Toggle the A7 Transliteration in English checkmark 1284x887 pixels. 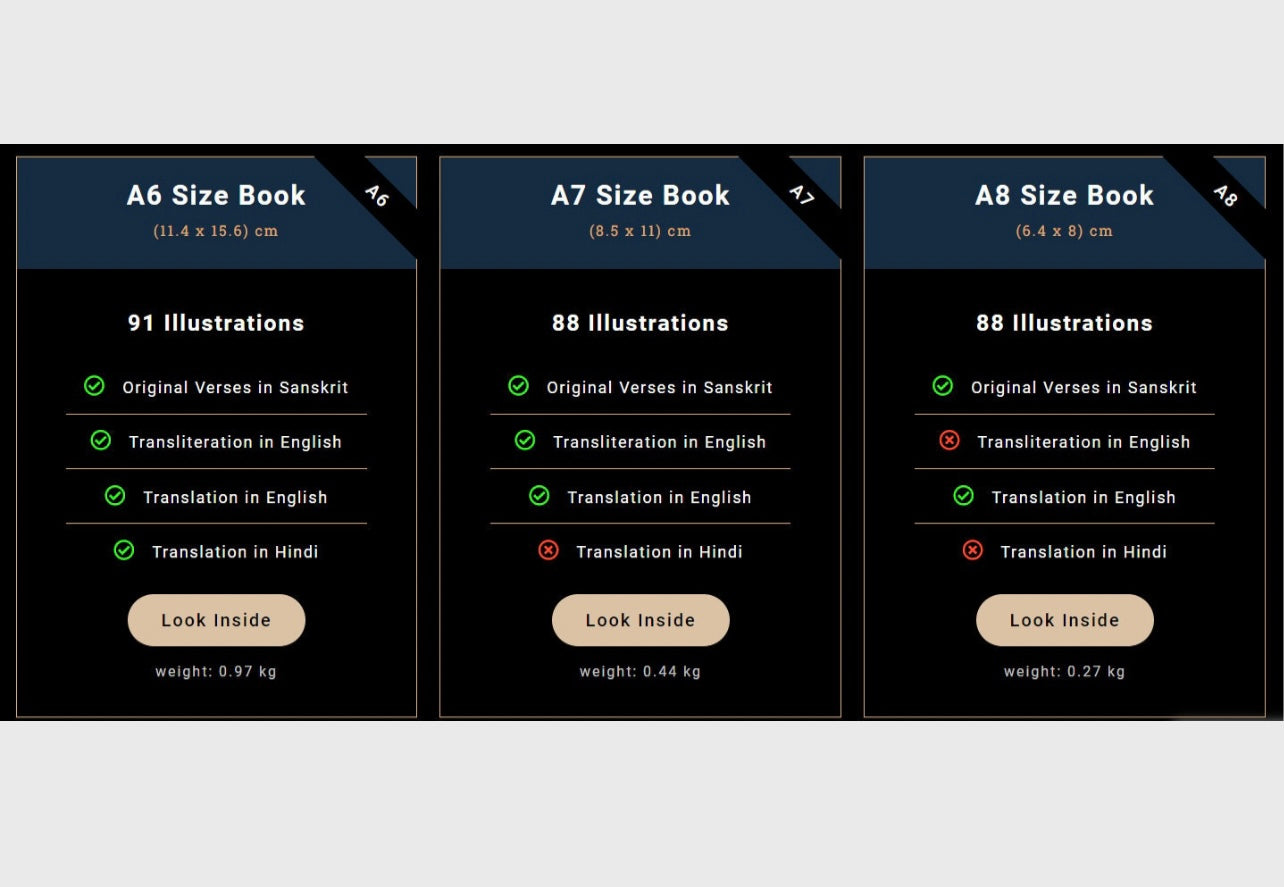click(524, 440)
